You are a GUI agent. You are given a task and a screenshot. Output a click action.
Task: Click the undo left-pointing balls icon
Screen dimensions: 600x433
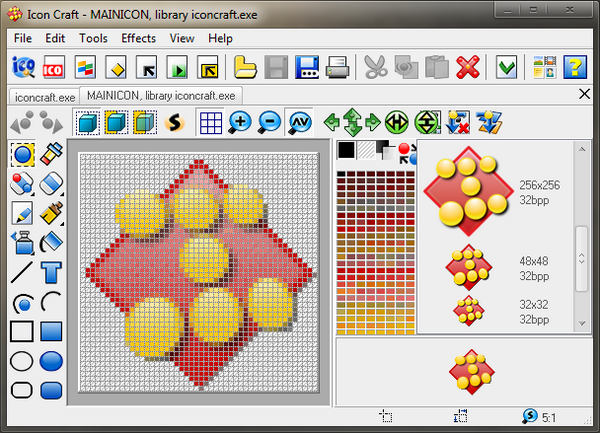(22, 122)
